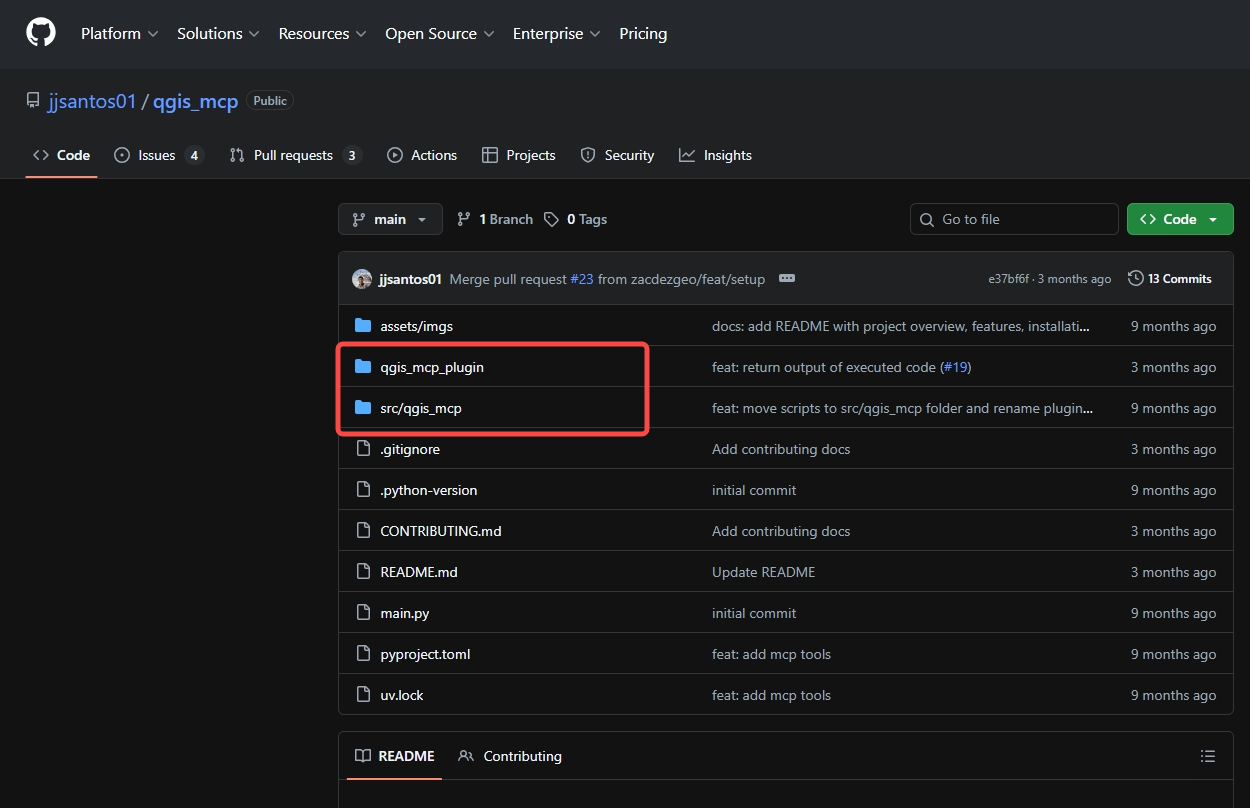Open the Projects tab
Screen dimensions: 1250x808
click(518, 155)
